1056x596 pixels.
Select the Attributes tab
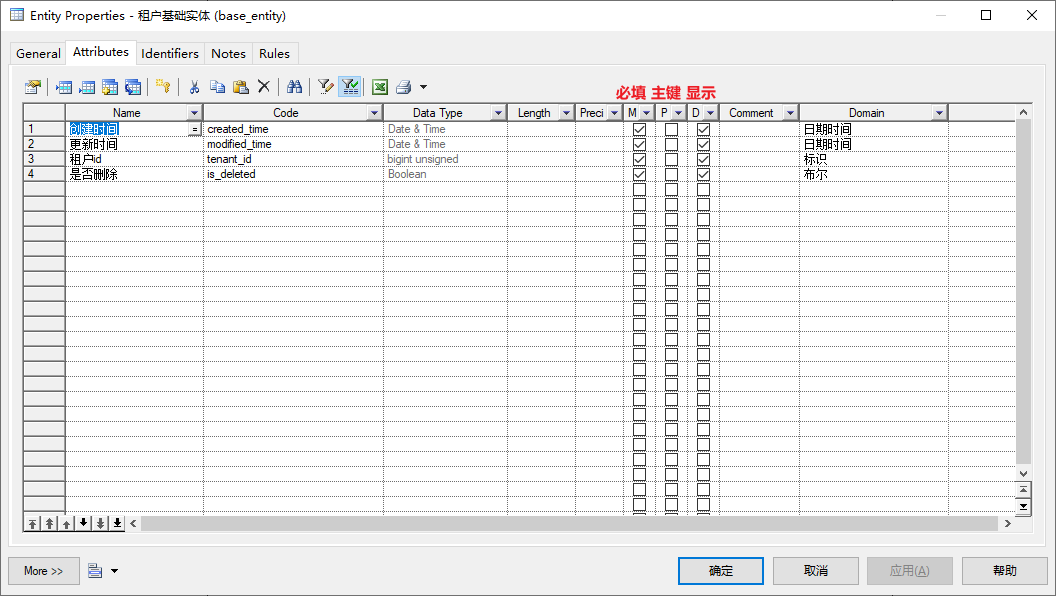tap(101, 52)
